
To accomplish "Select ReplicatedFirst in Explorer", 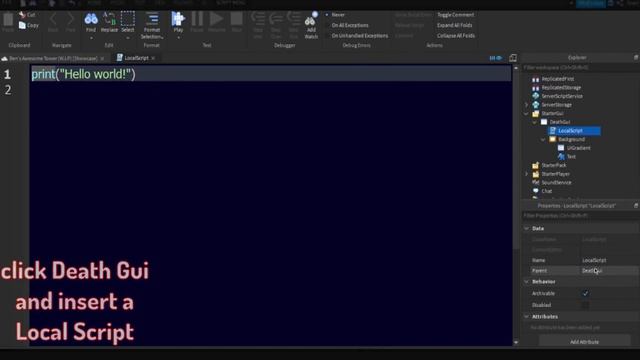I will (x=558, y=79).
